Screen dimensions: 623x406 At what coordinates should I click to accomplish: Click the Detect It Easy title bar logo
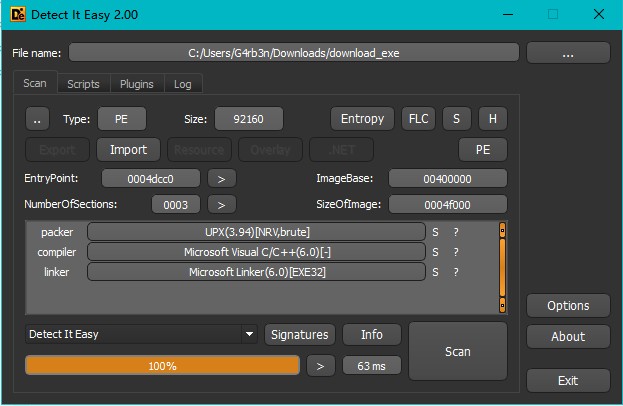pyautogui.click(x=18, y=15)
